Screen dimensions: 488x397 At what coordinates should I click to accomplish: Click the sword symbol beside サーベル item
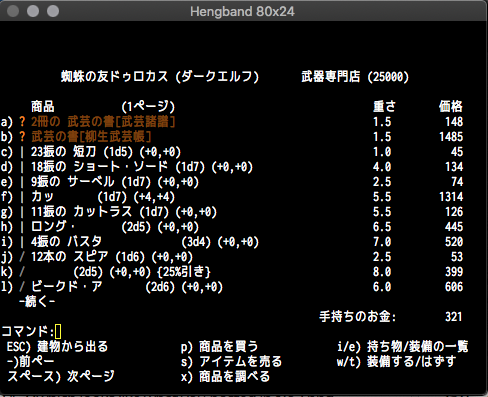coord(22,182)
